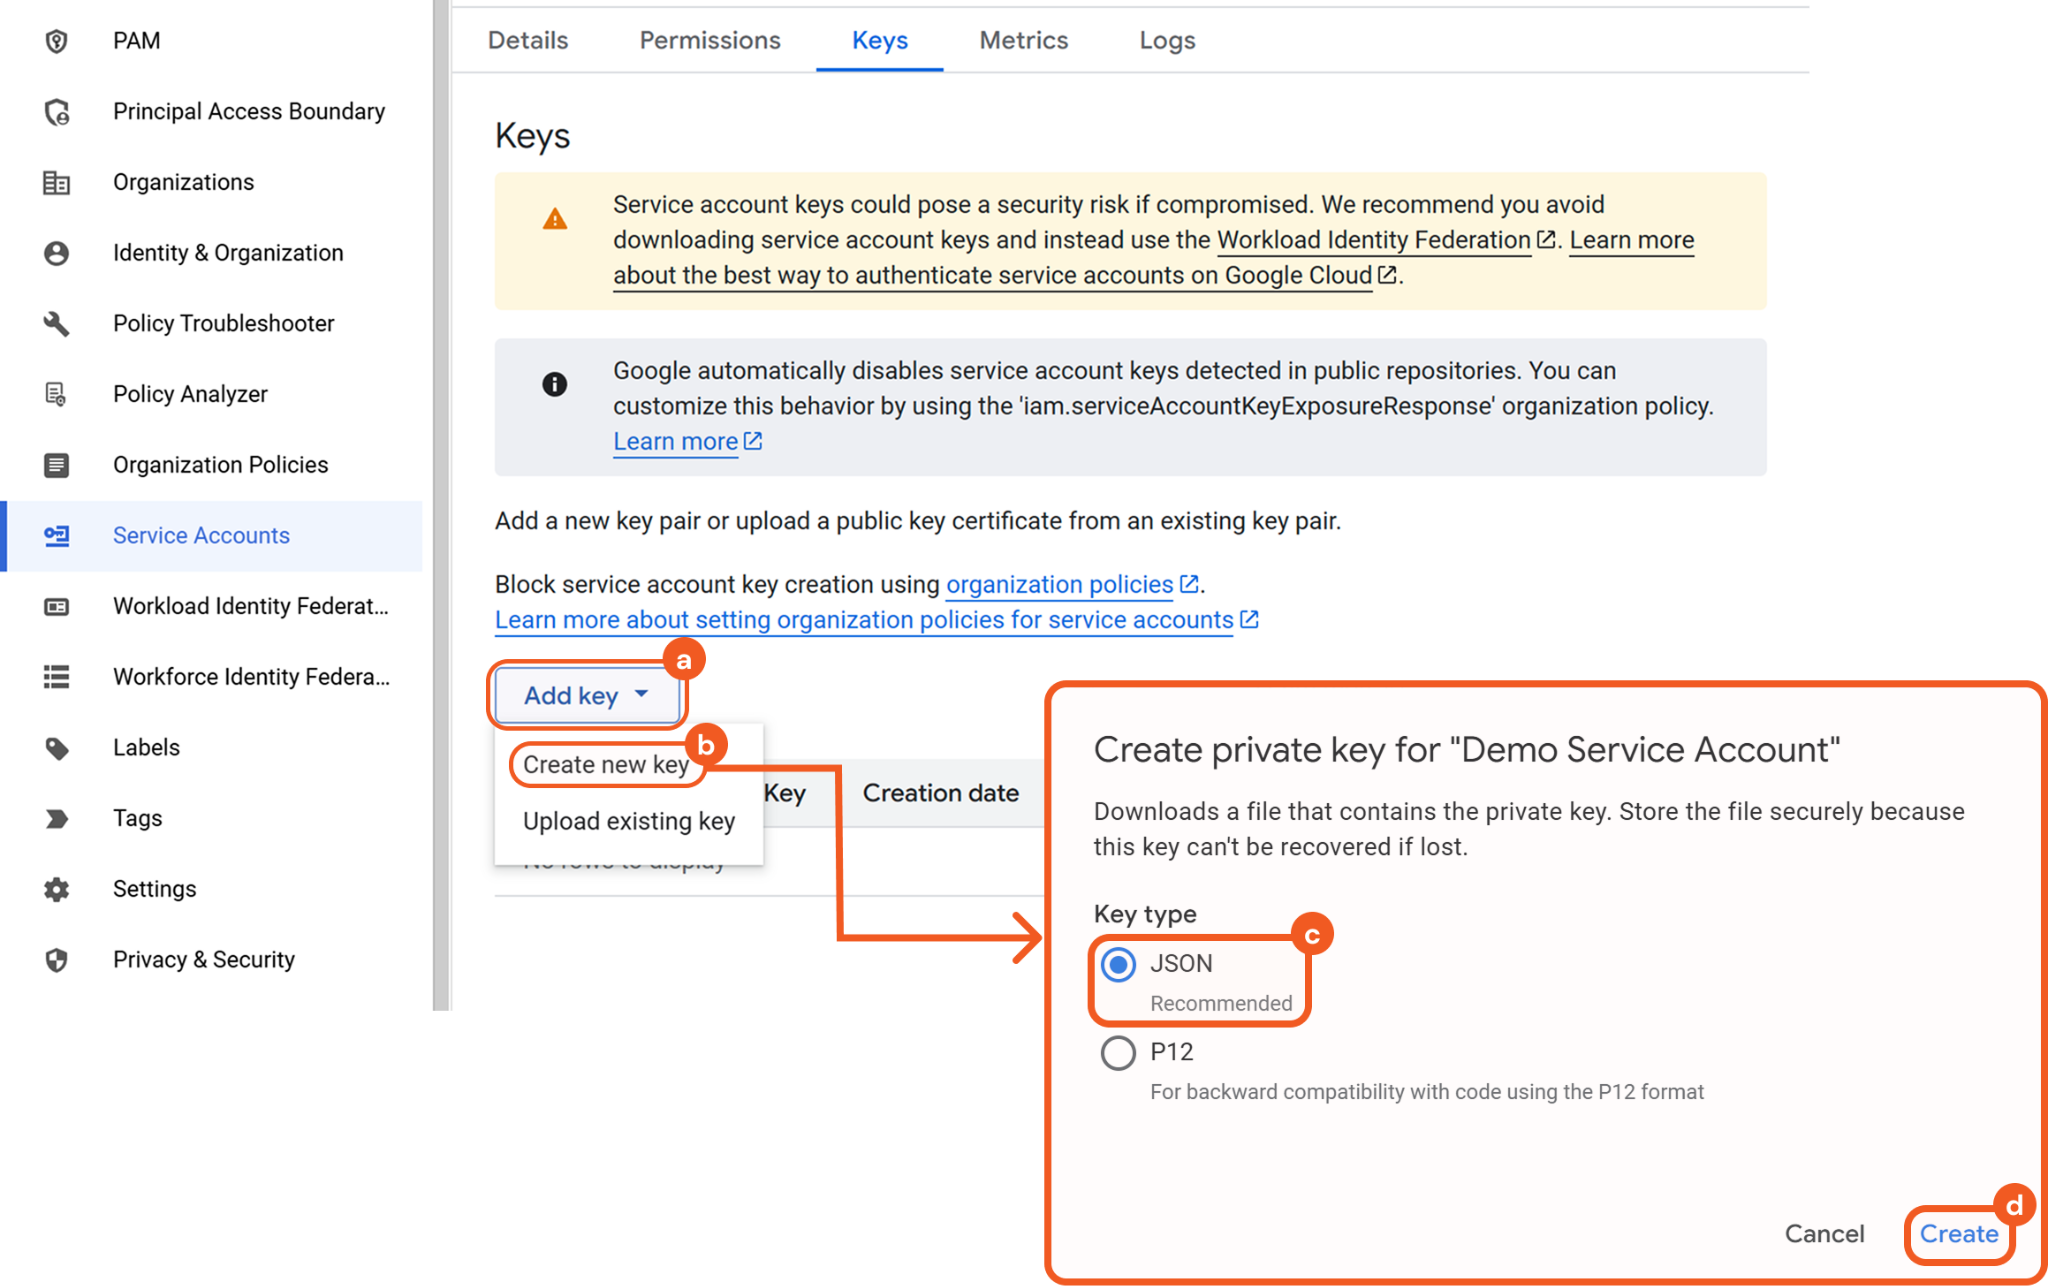Click the Labels tag icon
2048x1286 pixels.
57,748
